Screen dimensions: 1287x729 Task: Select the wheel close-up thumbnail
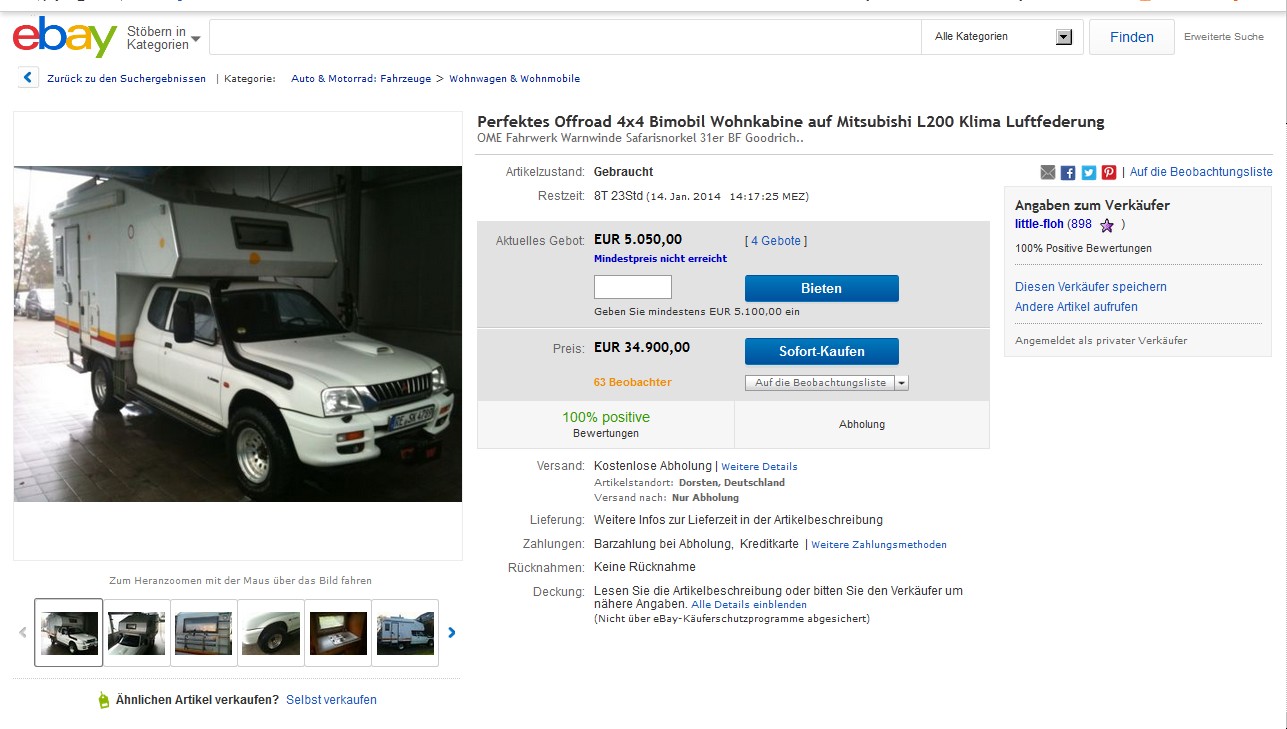point(272,632)
